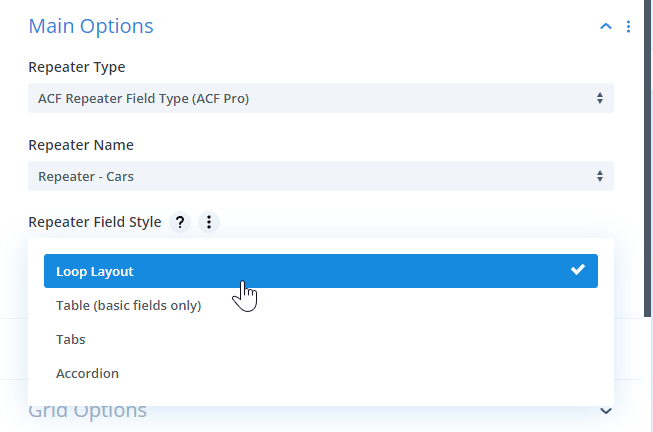Collapse the Main Options section chevron
Viewport: 653px width, 432px height.
click(x=605, y=27)
